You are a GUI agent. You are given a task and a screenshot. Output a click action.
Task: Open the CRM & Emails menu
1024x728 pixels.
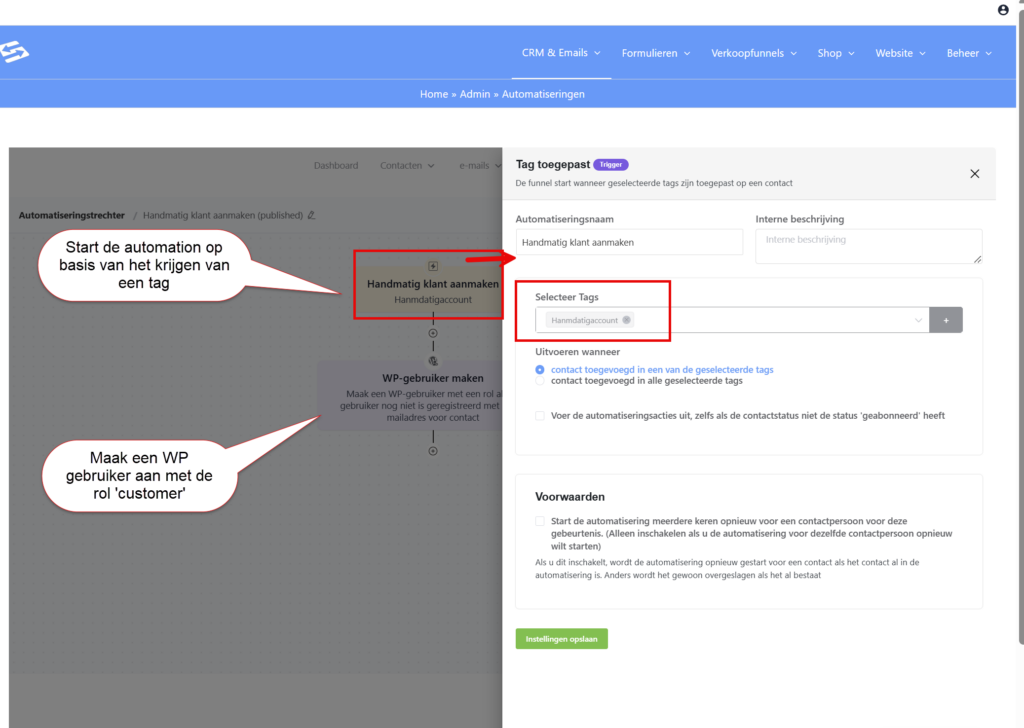tap(561, 53)
